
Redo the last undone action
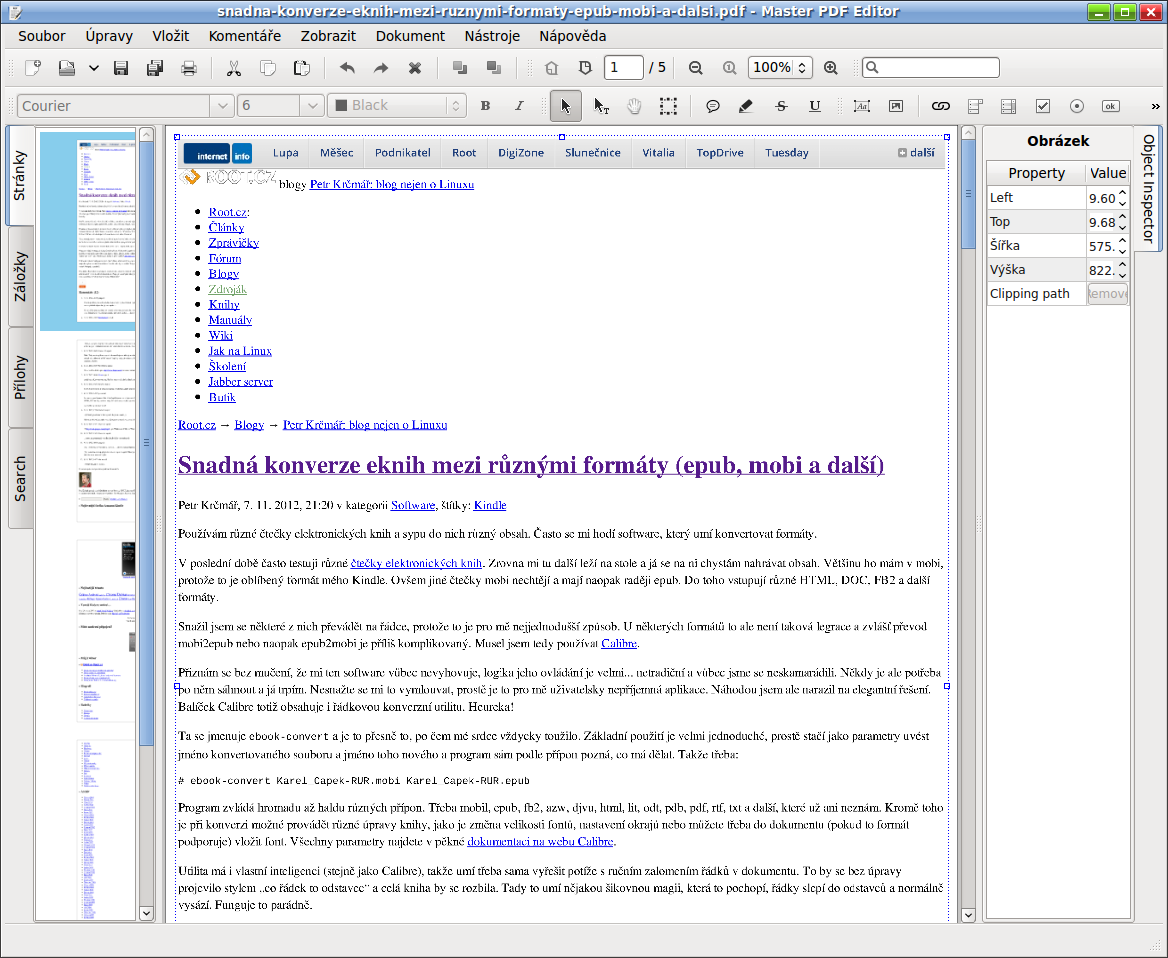click(381, 68)
